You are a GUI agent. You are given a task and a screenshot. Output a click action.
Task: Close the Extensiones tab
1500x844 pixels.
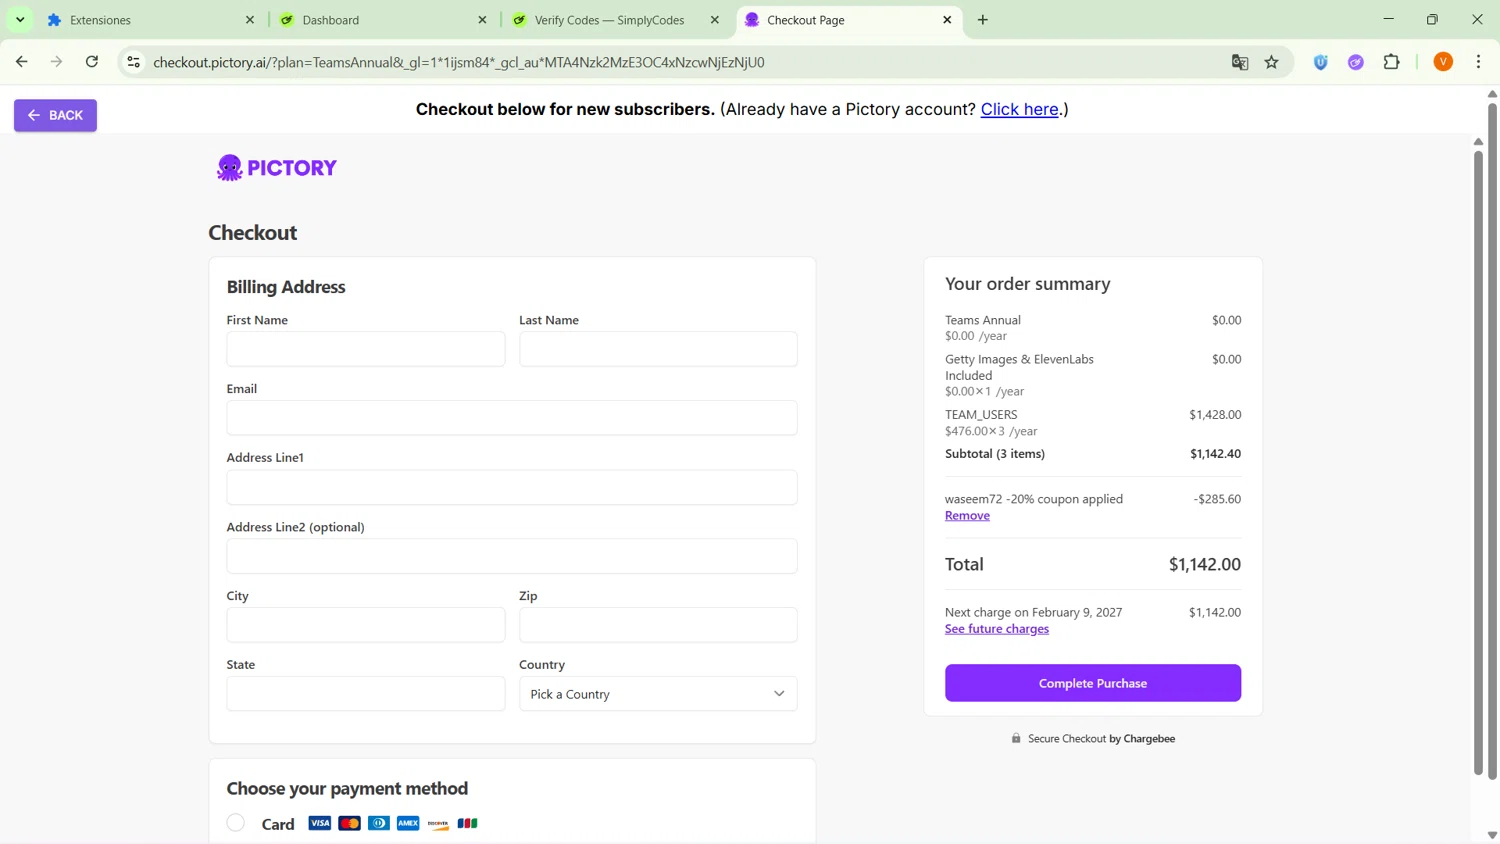tap(250, 20)
